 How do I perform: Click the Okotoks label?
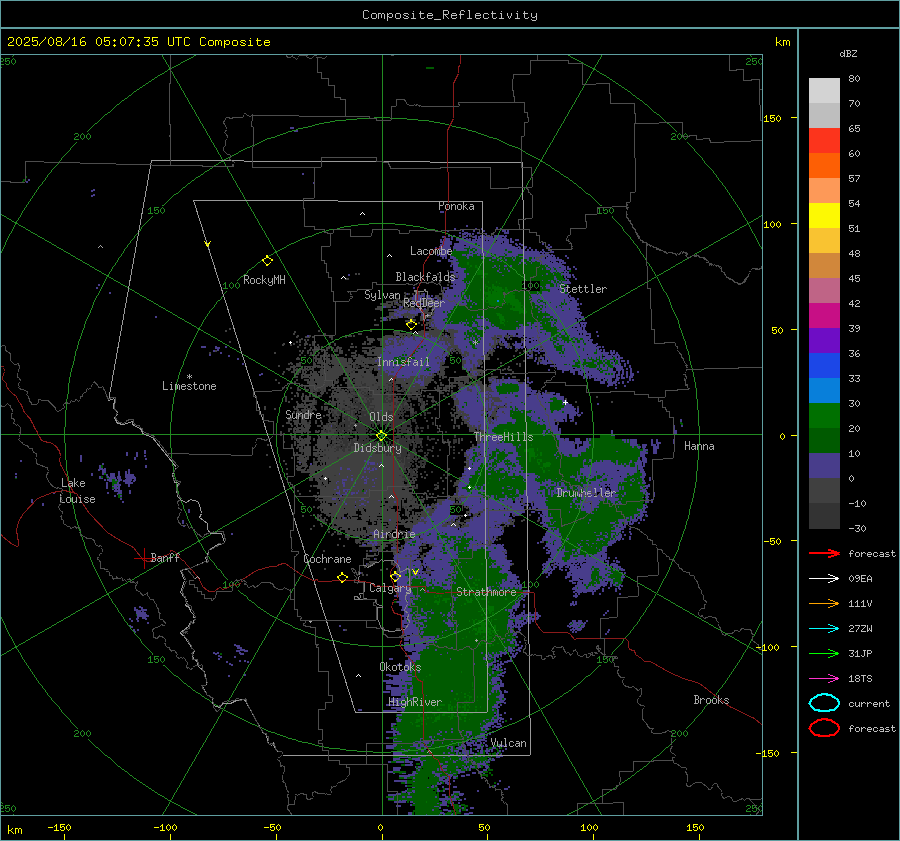(400, 667)
